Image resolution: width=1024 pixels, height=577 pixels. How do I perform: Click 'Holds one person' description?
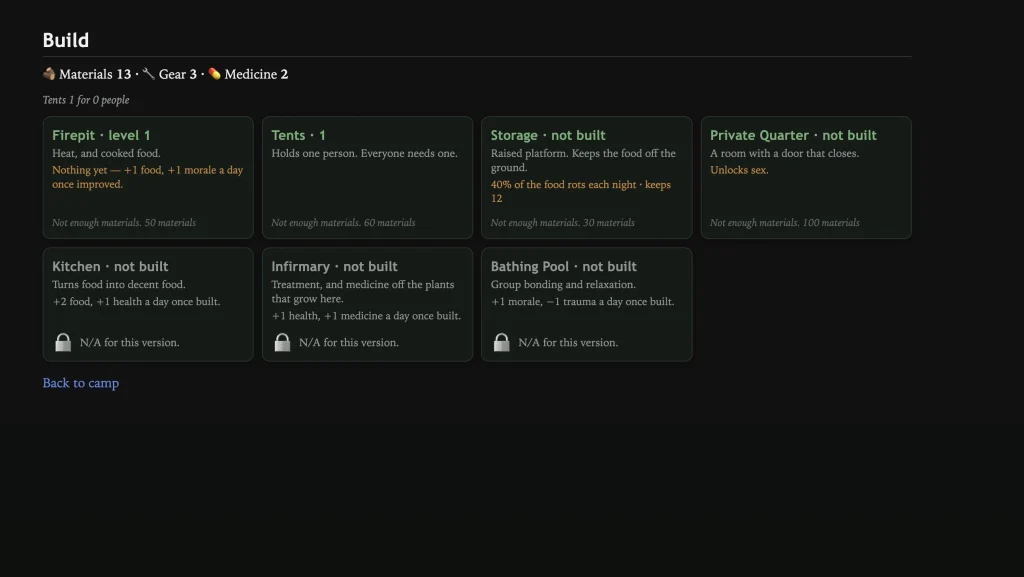[x=364, y=153]
